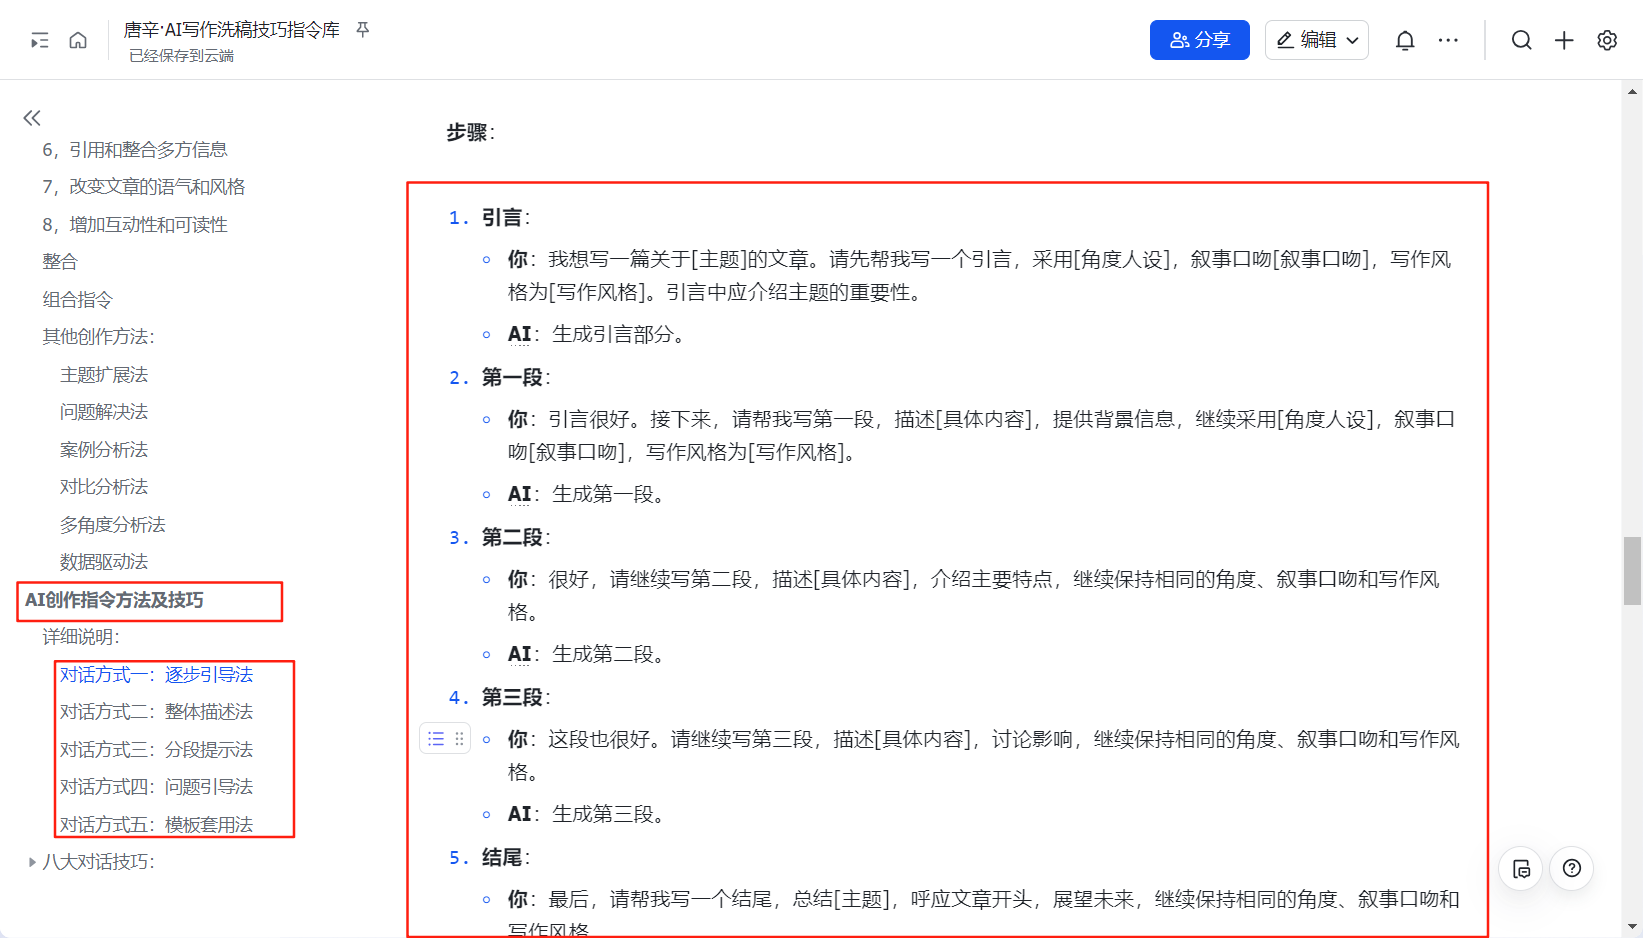
Task: Expand the 八大对话技巧 outline section
Action: point(32,862)
